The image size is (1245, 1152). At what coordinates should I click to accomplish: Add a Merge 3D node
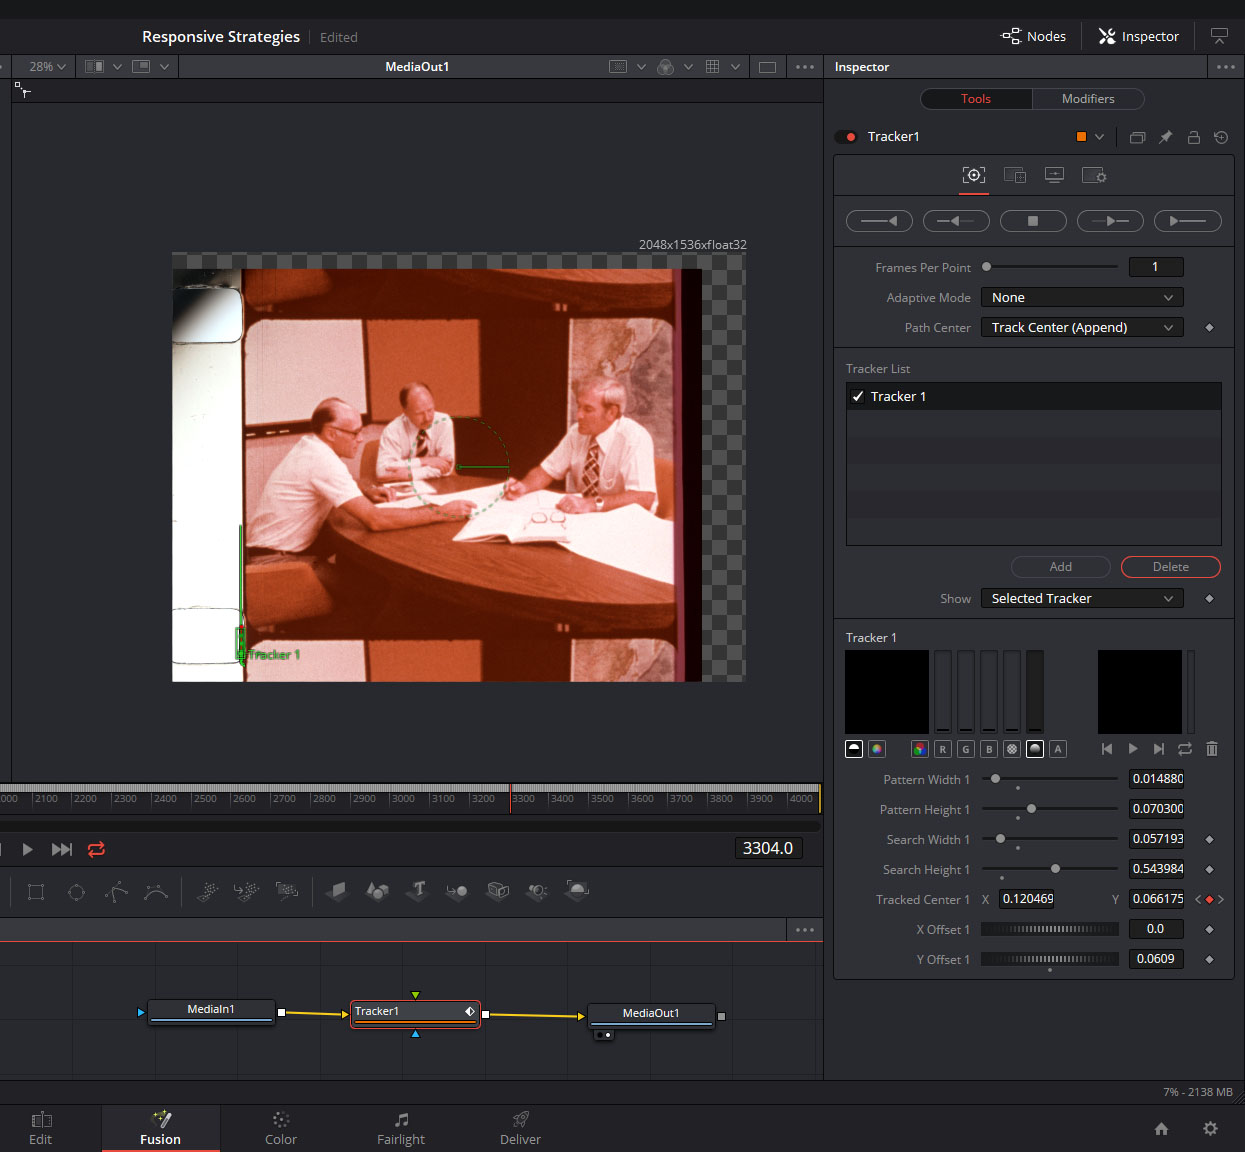pos(457,892)
